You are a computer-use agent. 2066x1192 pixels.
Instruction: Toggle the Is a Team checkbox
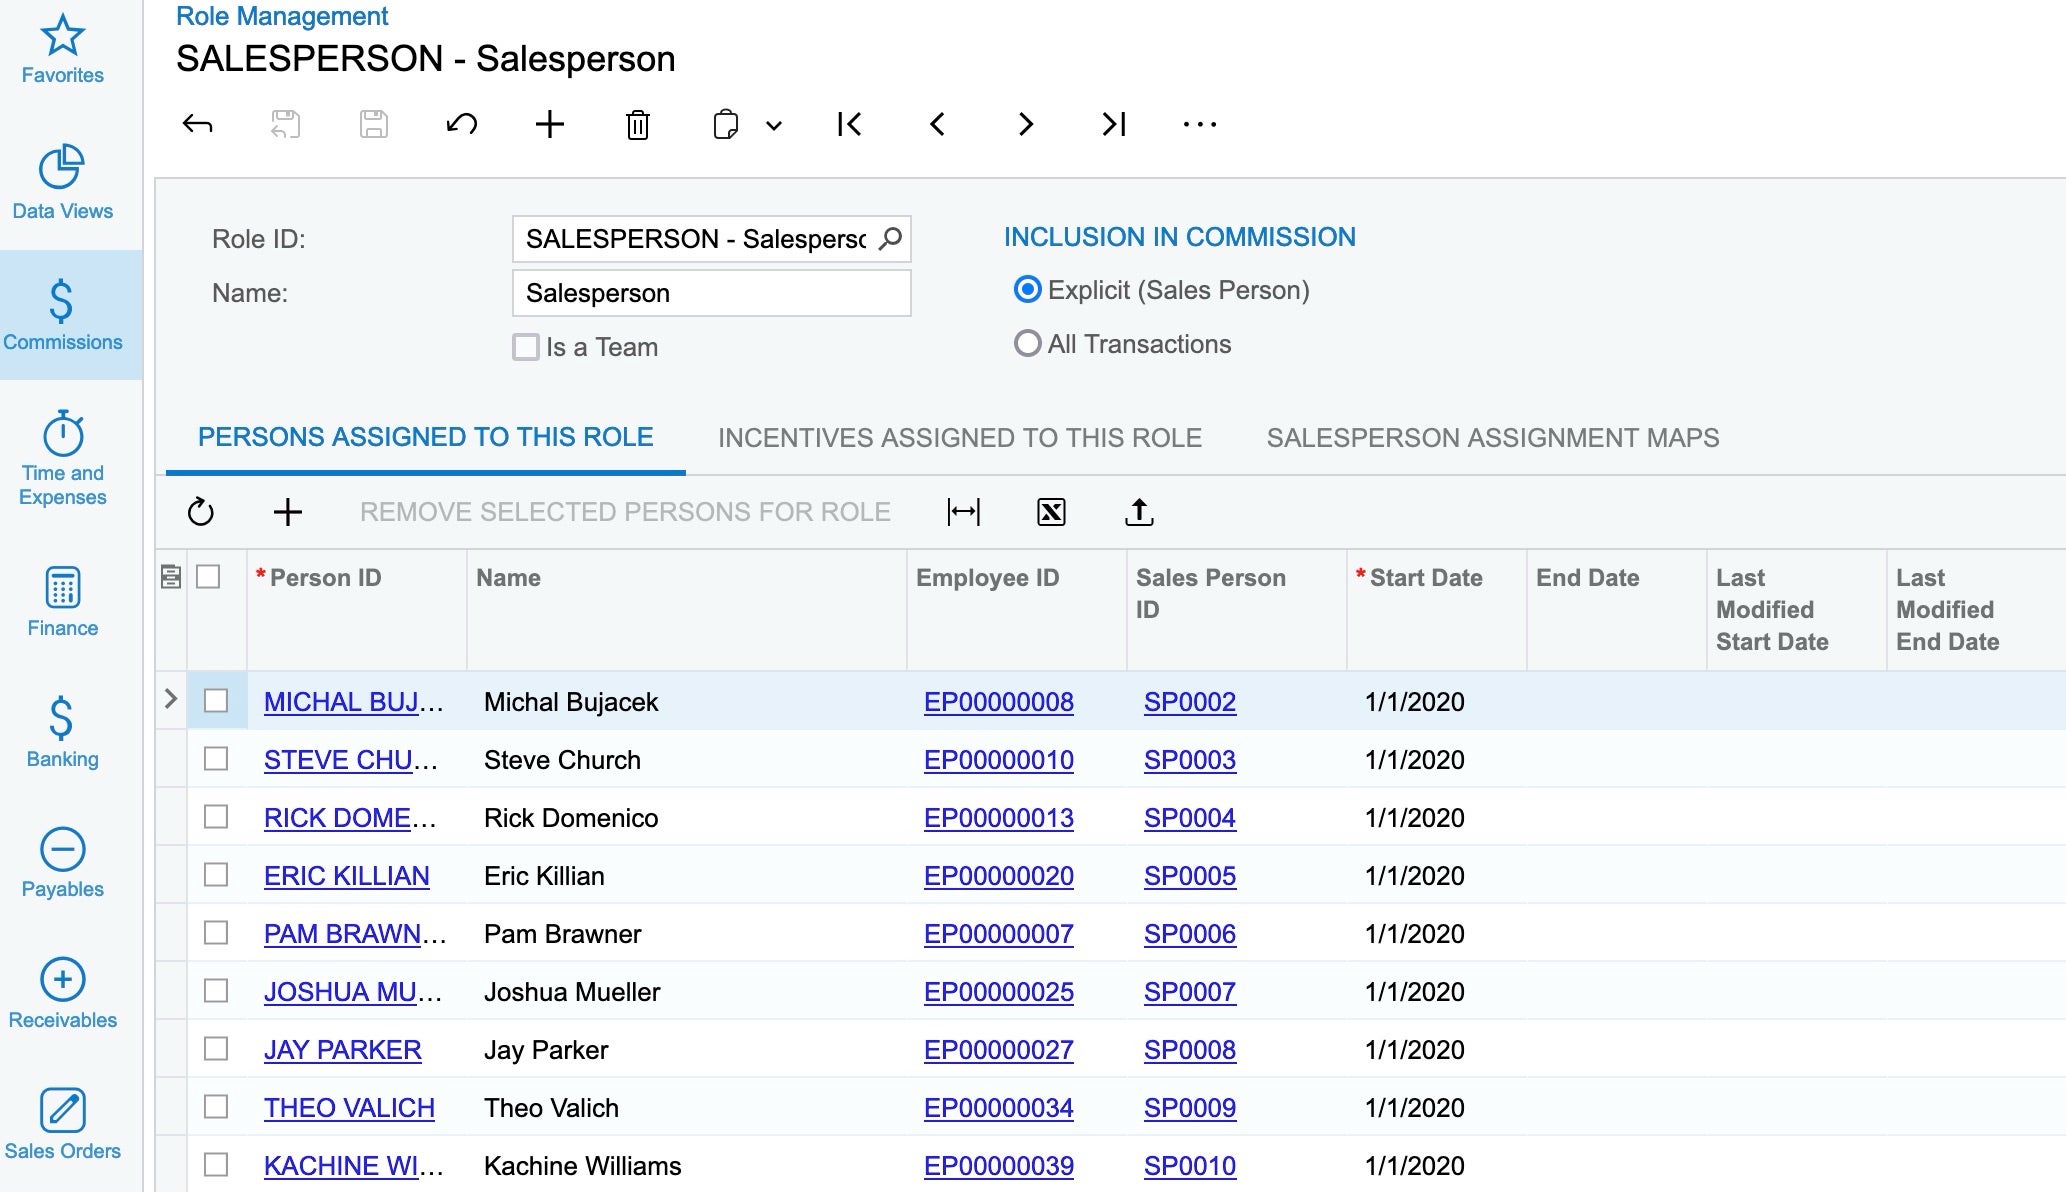526,347
